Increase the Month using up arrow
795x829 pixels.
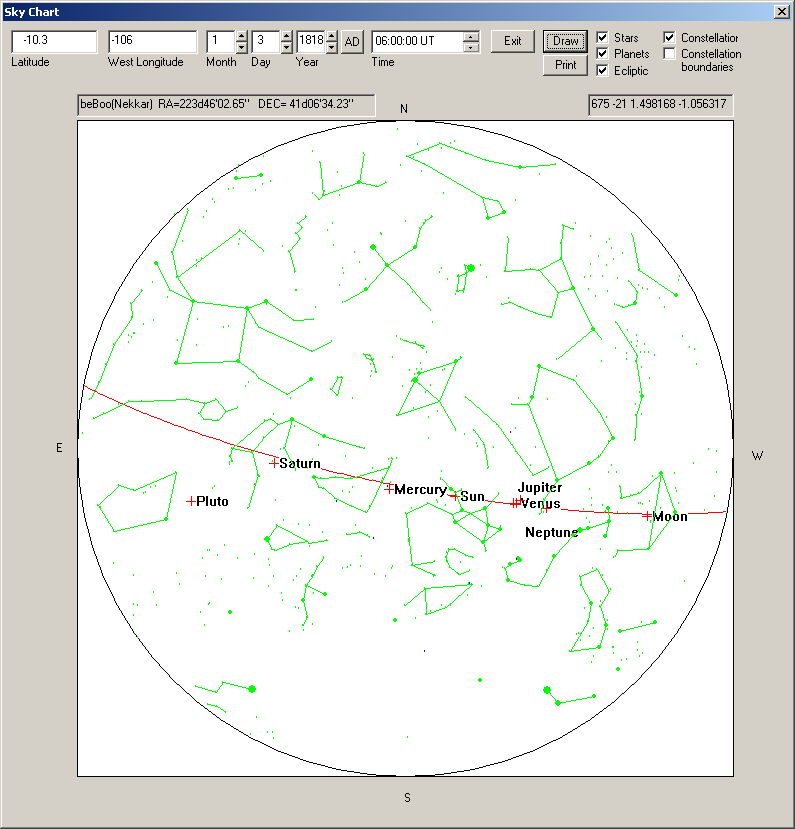[242, 36]
